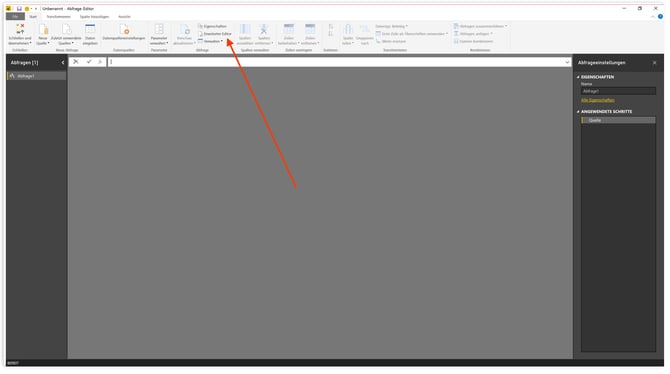Open Verwalten dropdown in Abfrage group
This screenshot has height=374, width=670.
pos(210,41)
